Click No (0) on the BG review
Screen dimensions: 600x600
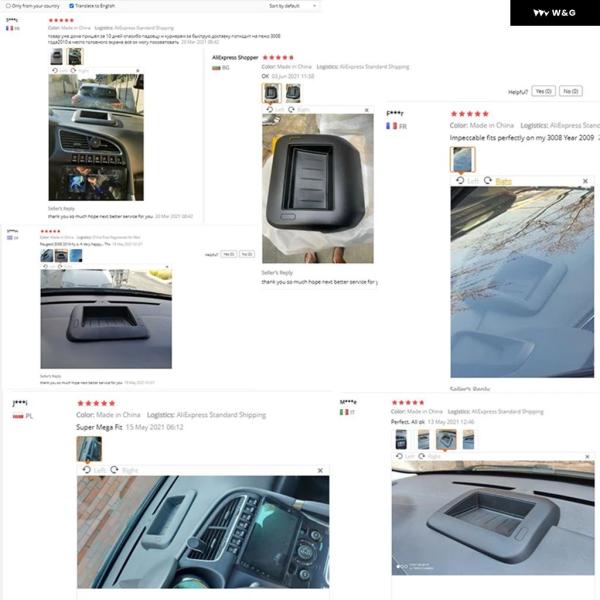pos(571,91)
